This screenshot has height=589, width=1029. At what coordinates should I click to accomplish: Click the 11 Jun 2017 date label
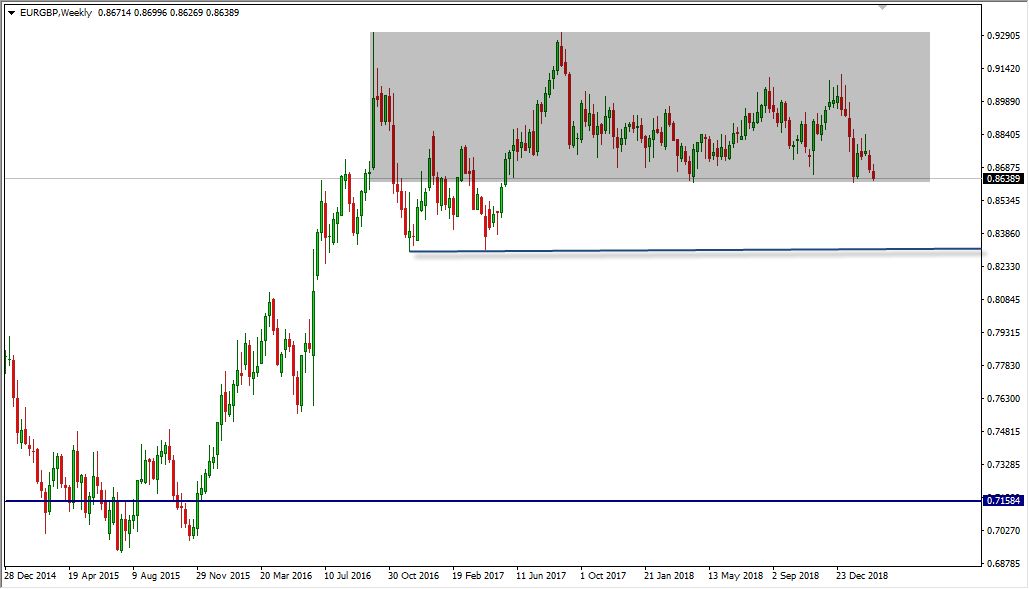(541, 575)
